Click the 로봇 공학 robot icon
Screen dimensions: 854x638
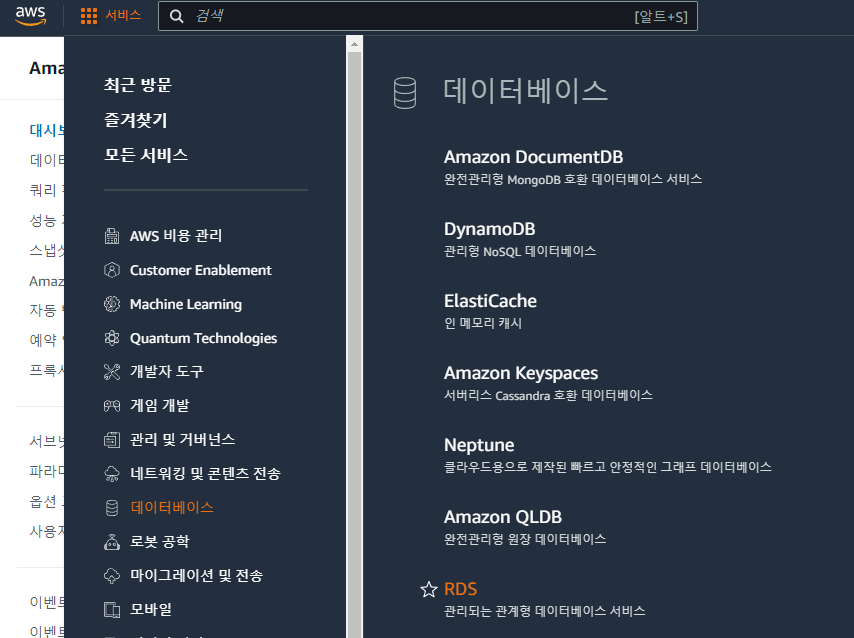112,542
